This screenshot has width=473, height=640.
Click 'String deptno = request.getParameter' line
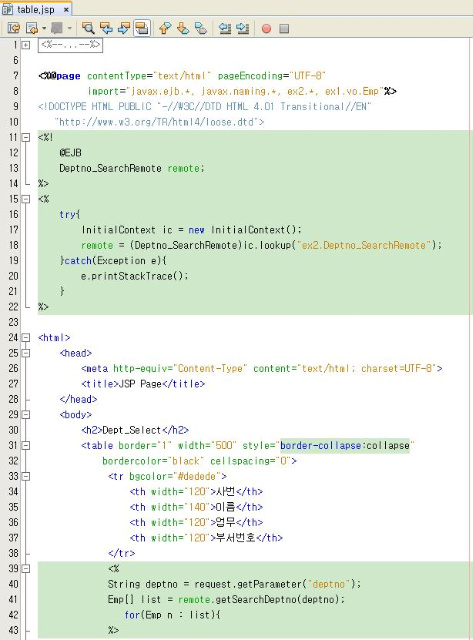[234, 584]
